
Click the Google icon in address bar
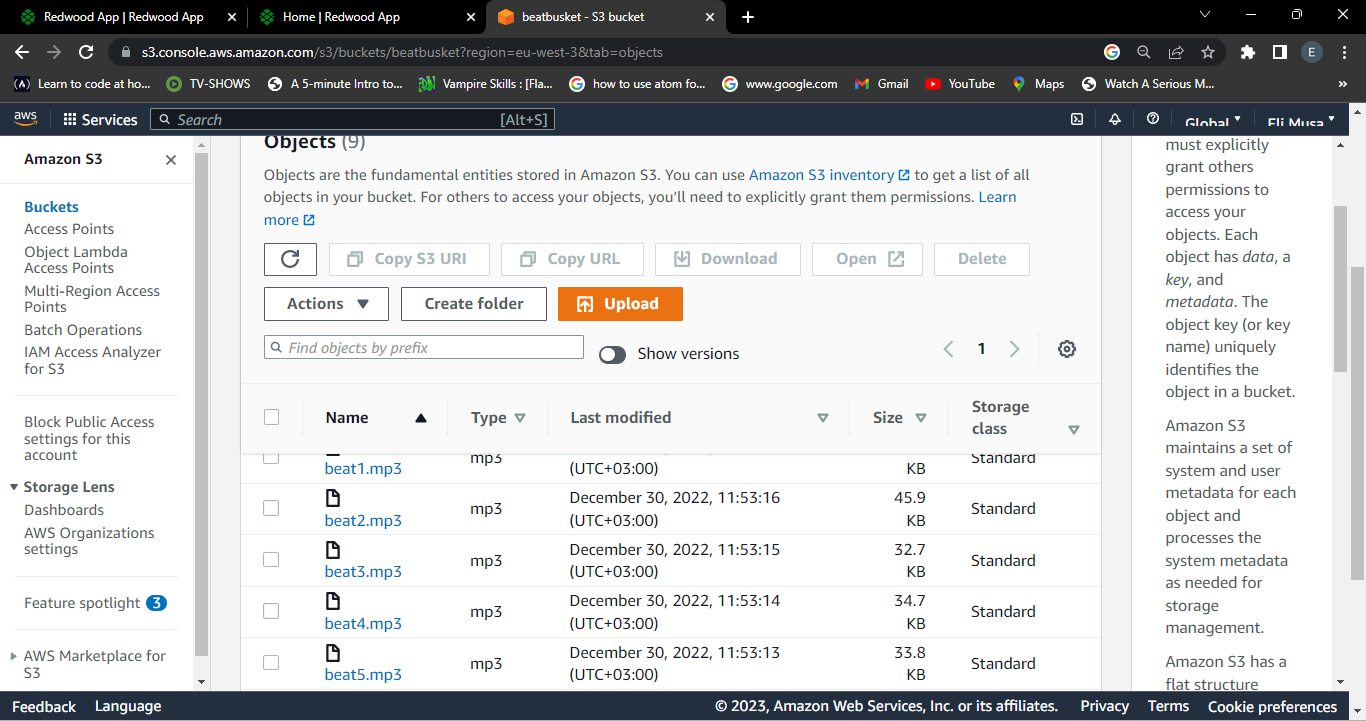1112,52
